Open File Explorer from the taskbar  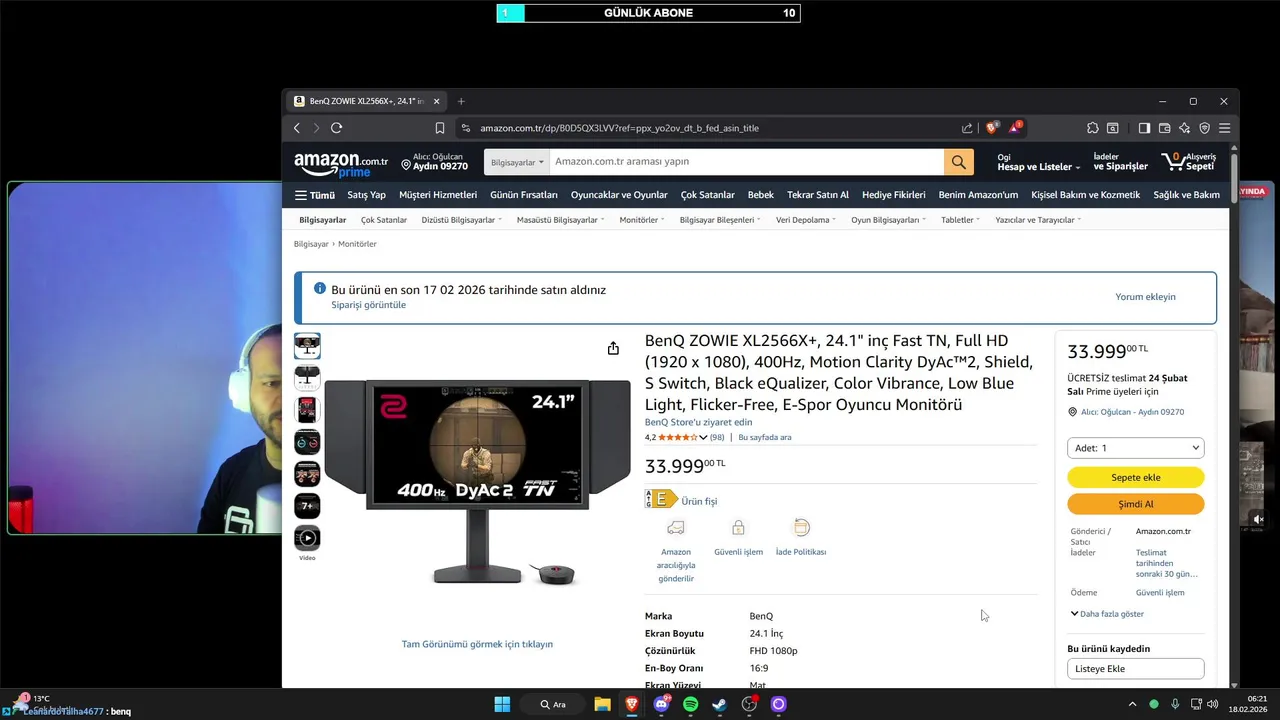tap(602, 704)
